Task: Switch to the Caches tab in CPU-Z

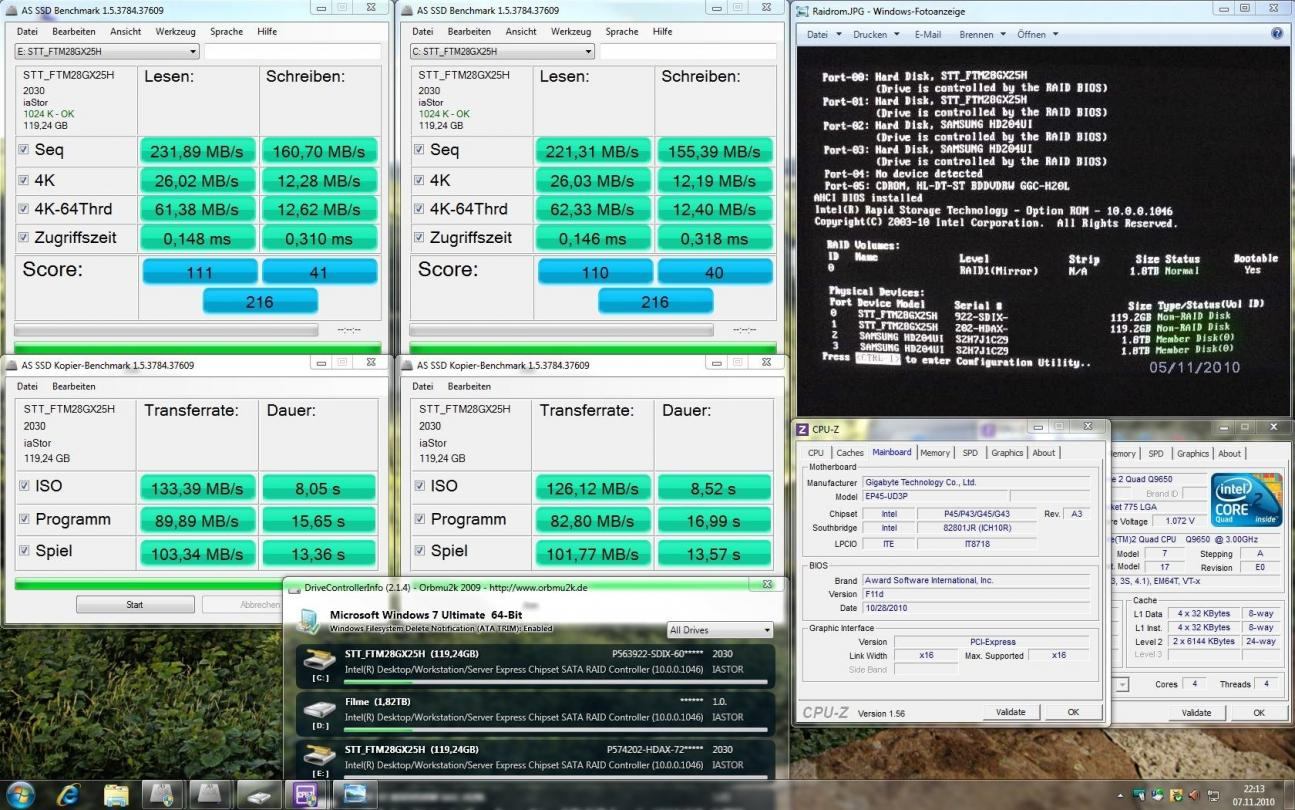Action: pos(850,452)
